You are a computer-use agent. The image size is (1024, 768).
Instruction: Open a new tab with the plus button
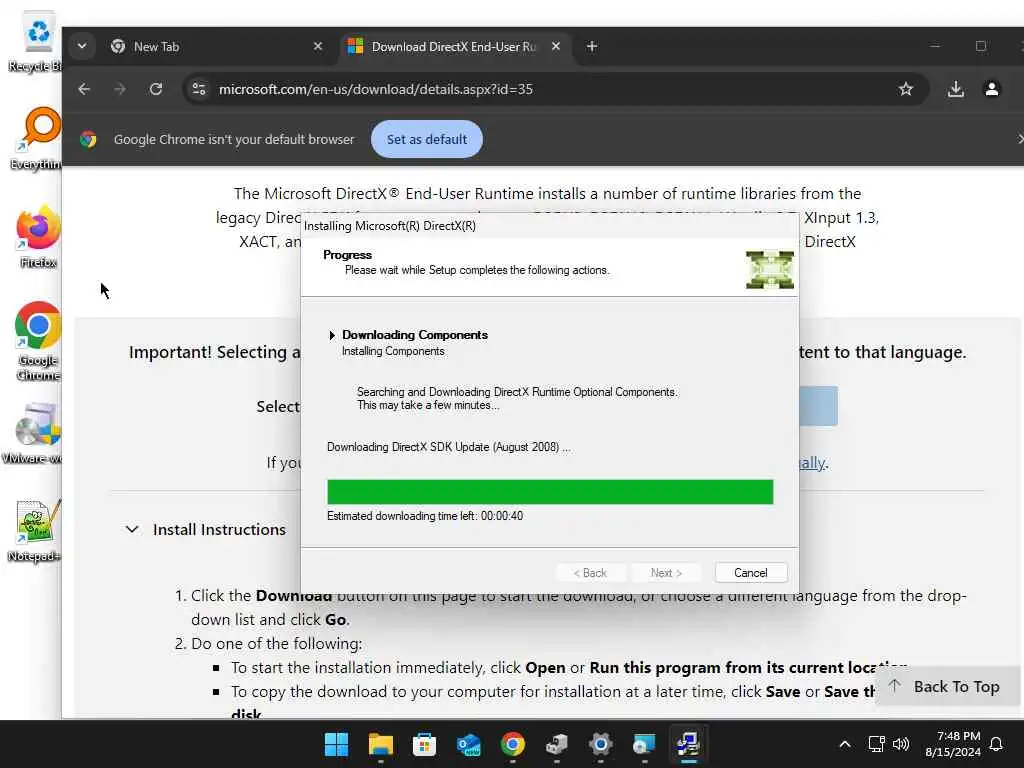coord(592,46)
